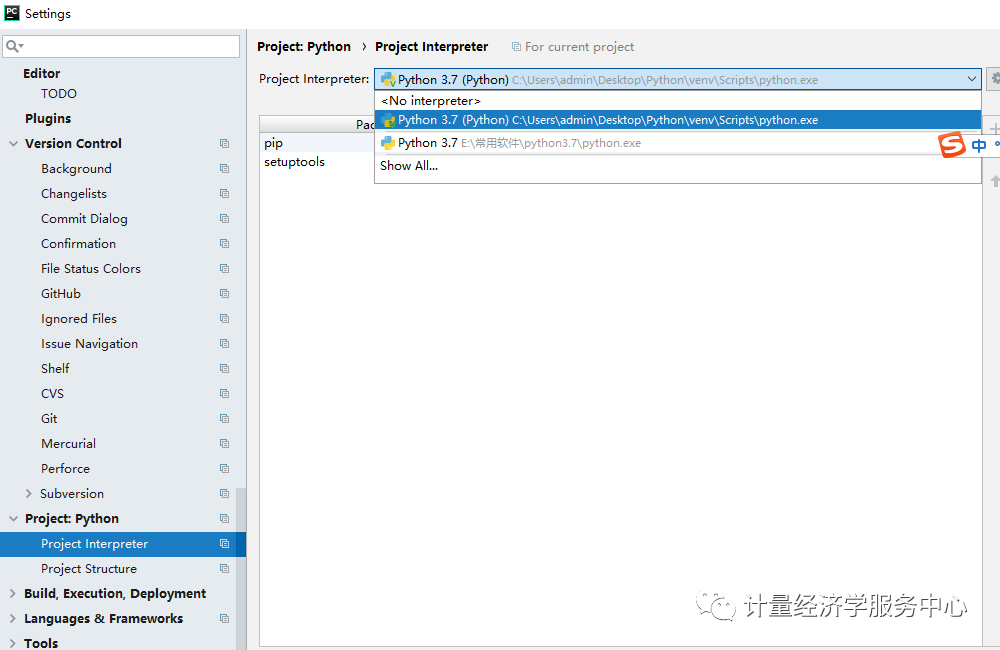Image resolution: width=1000 pixels, height=650 pixels.
Task: Expand the Subversion tree node
Action: tap(28, 493)
